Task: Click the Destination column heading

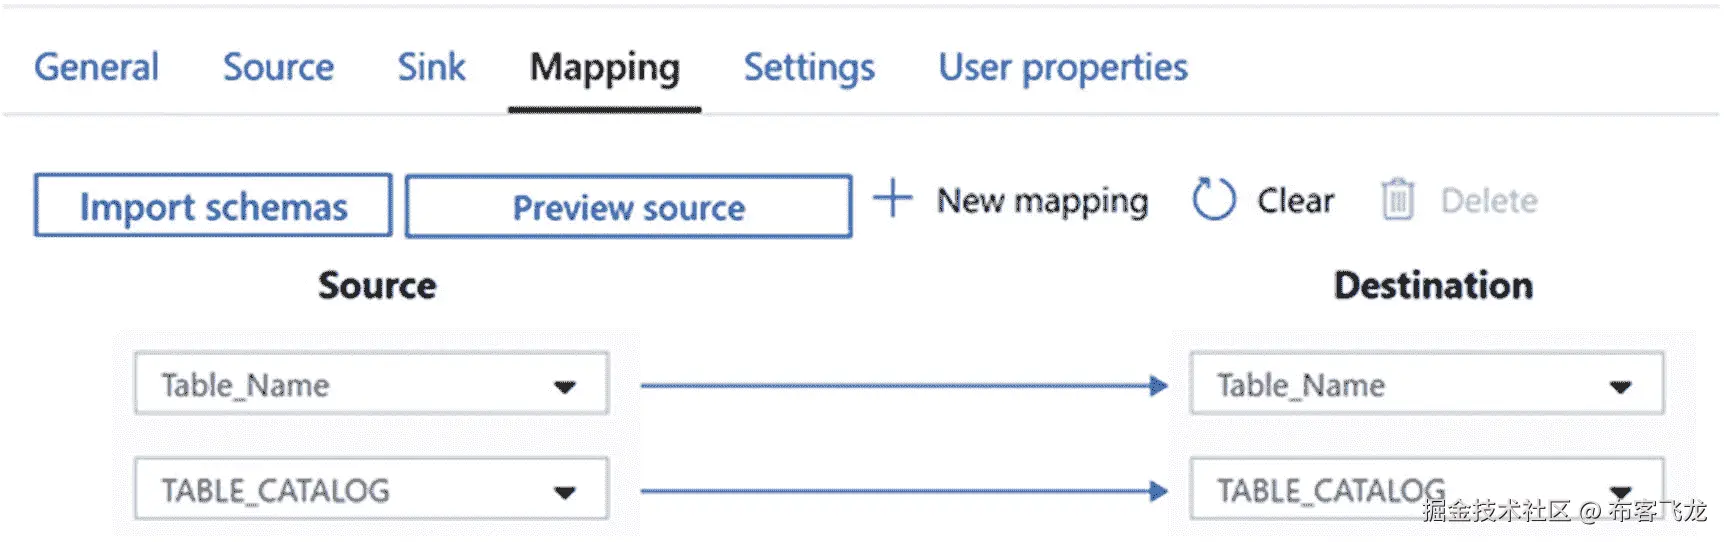Action: [x=1433, y=286]
